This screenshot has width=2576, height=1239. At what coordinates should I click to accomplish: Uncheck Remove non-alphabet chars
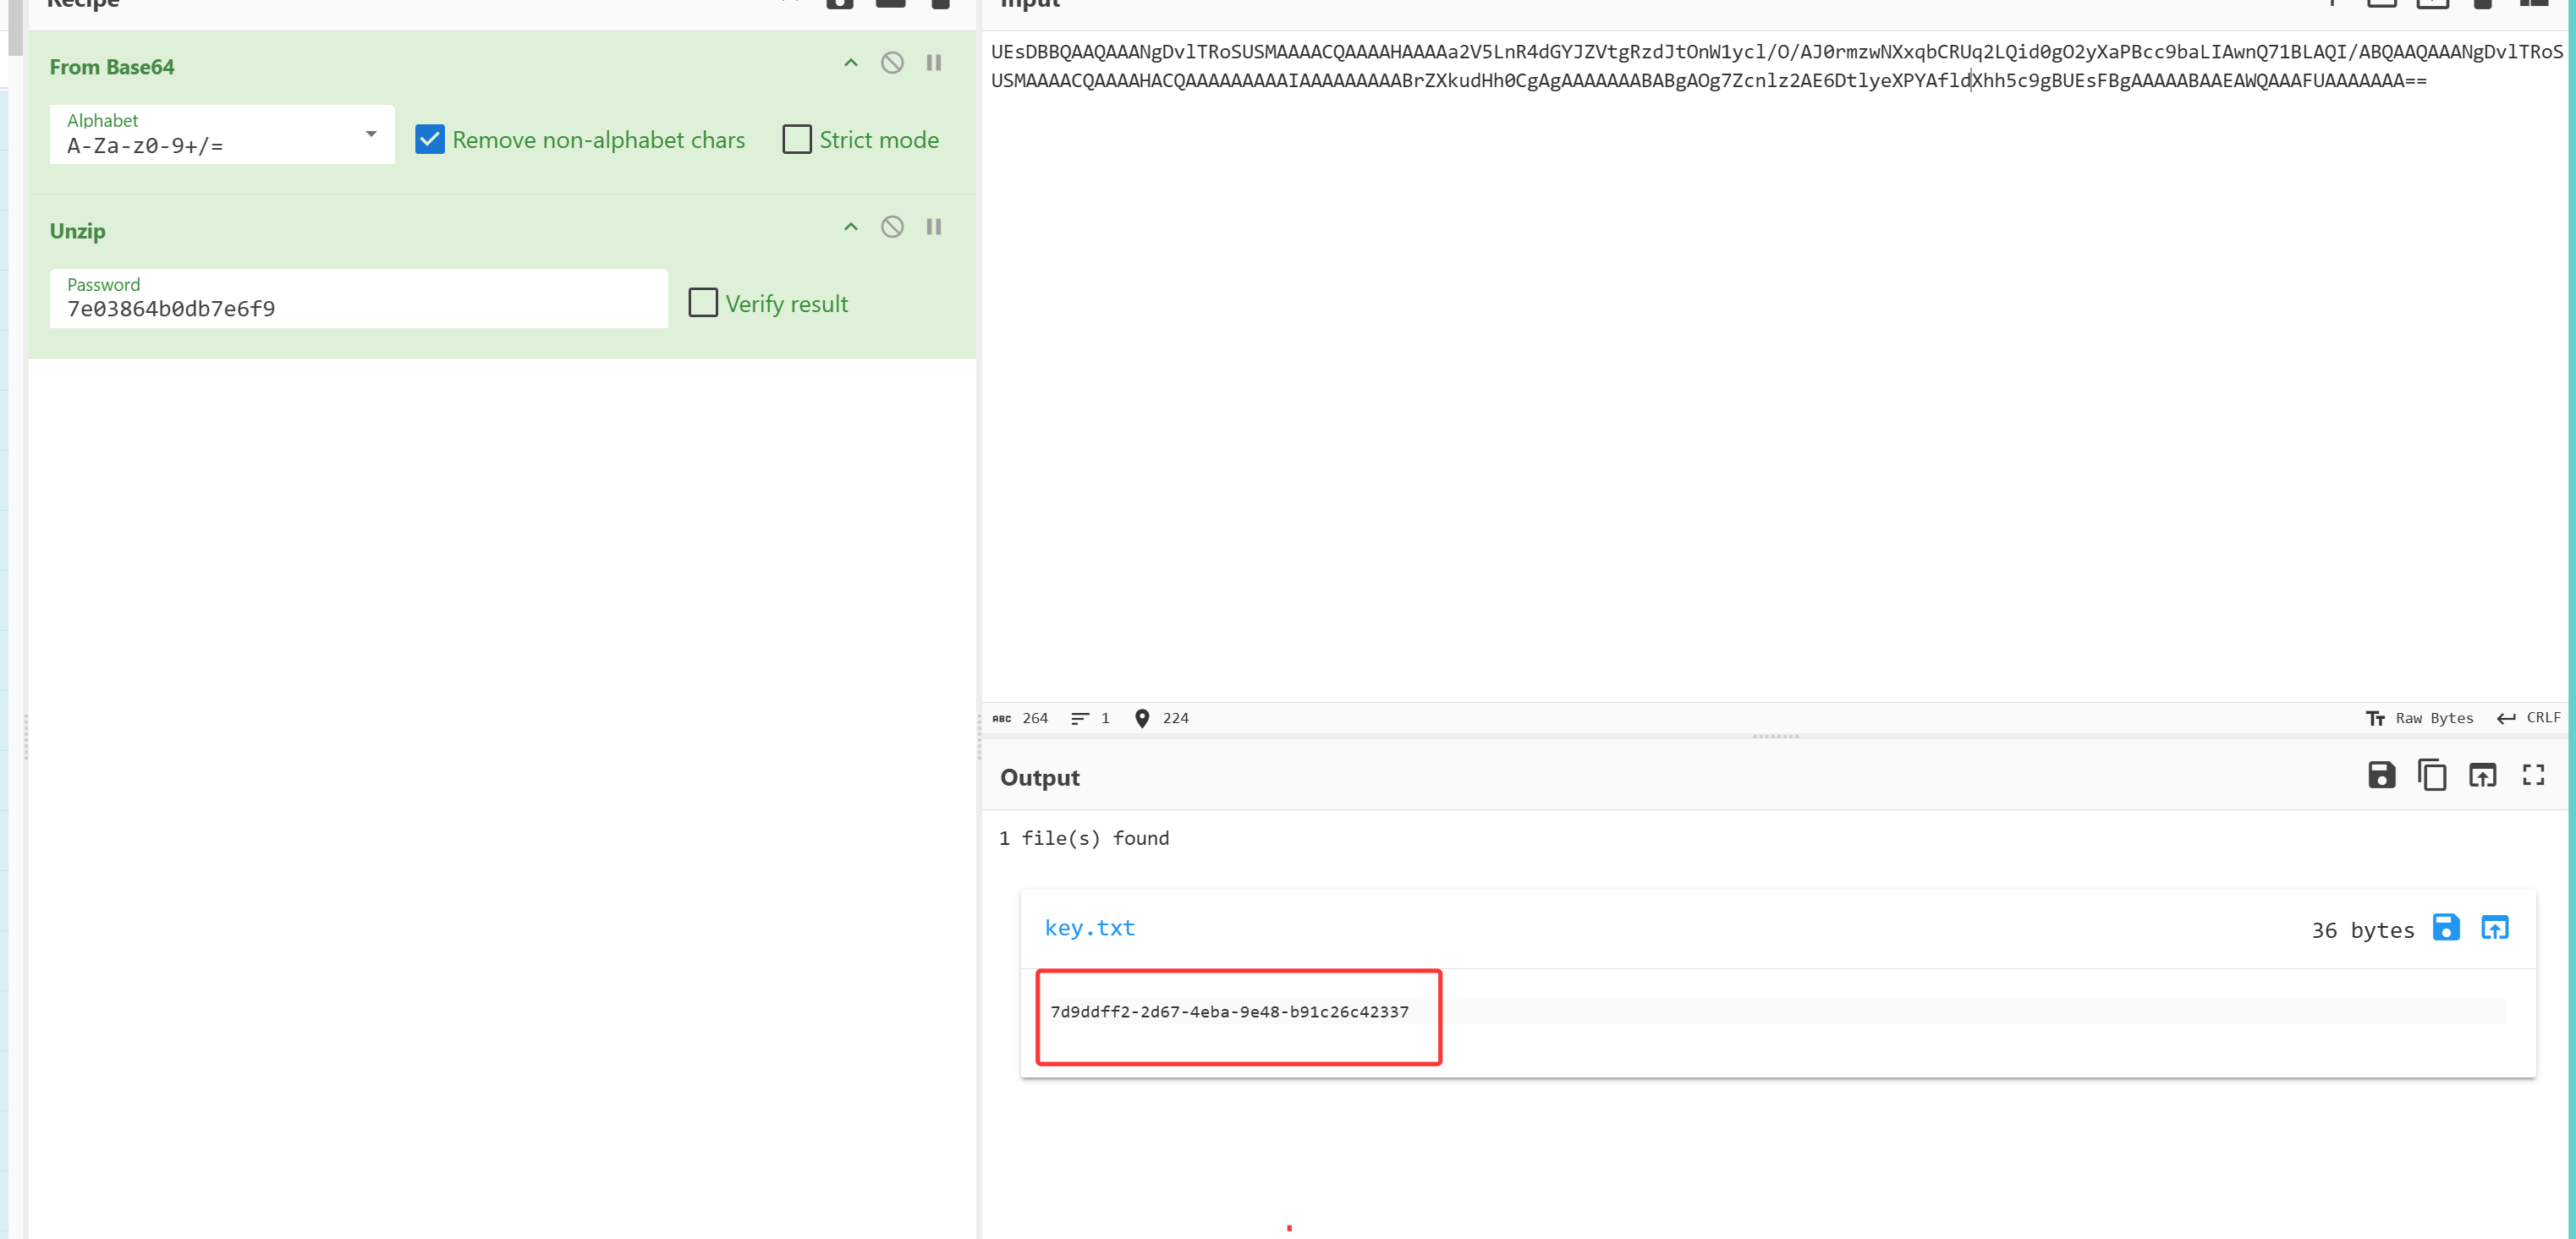pos(430,139)
